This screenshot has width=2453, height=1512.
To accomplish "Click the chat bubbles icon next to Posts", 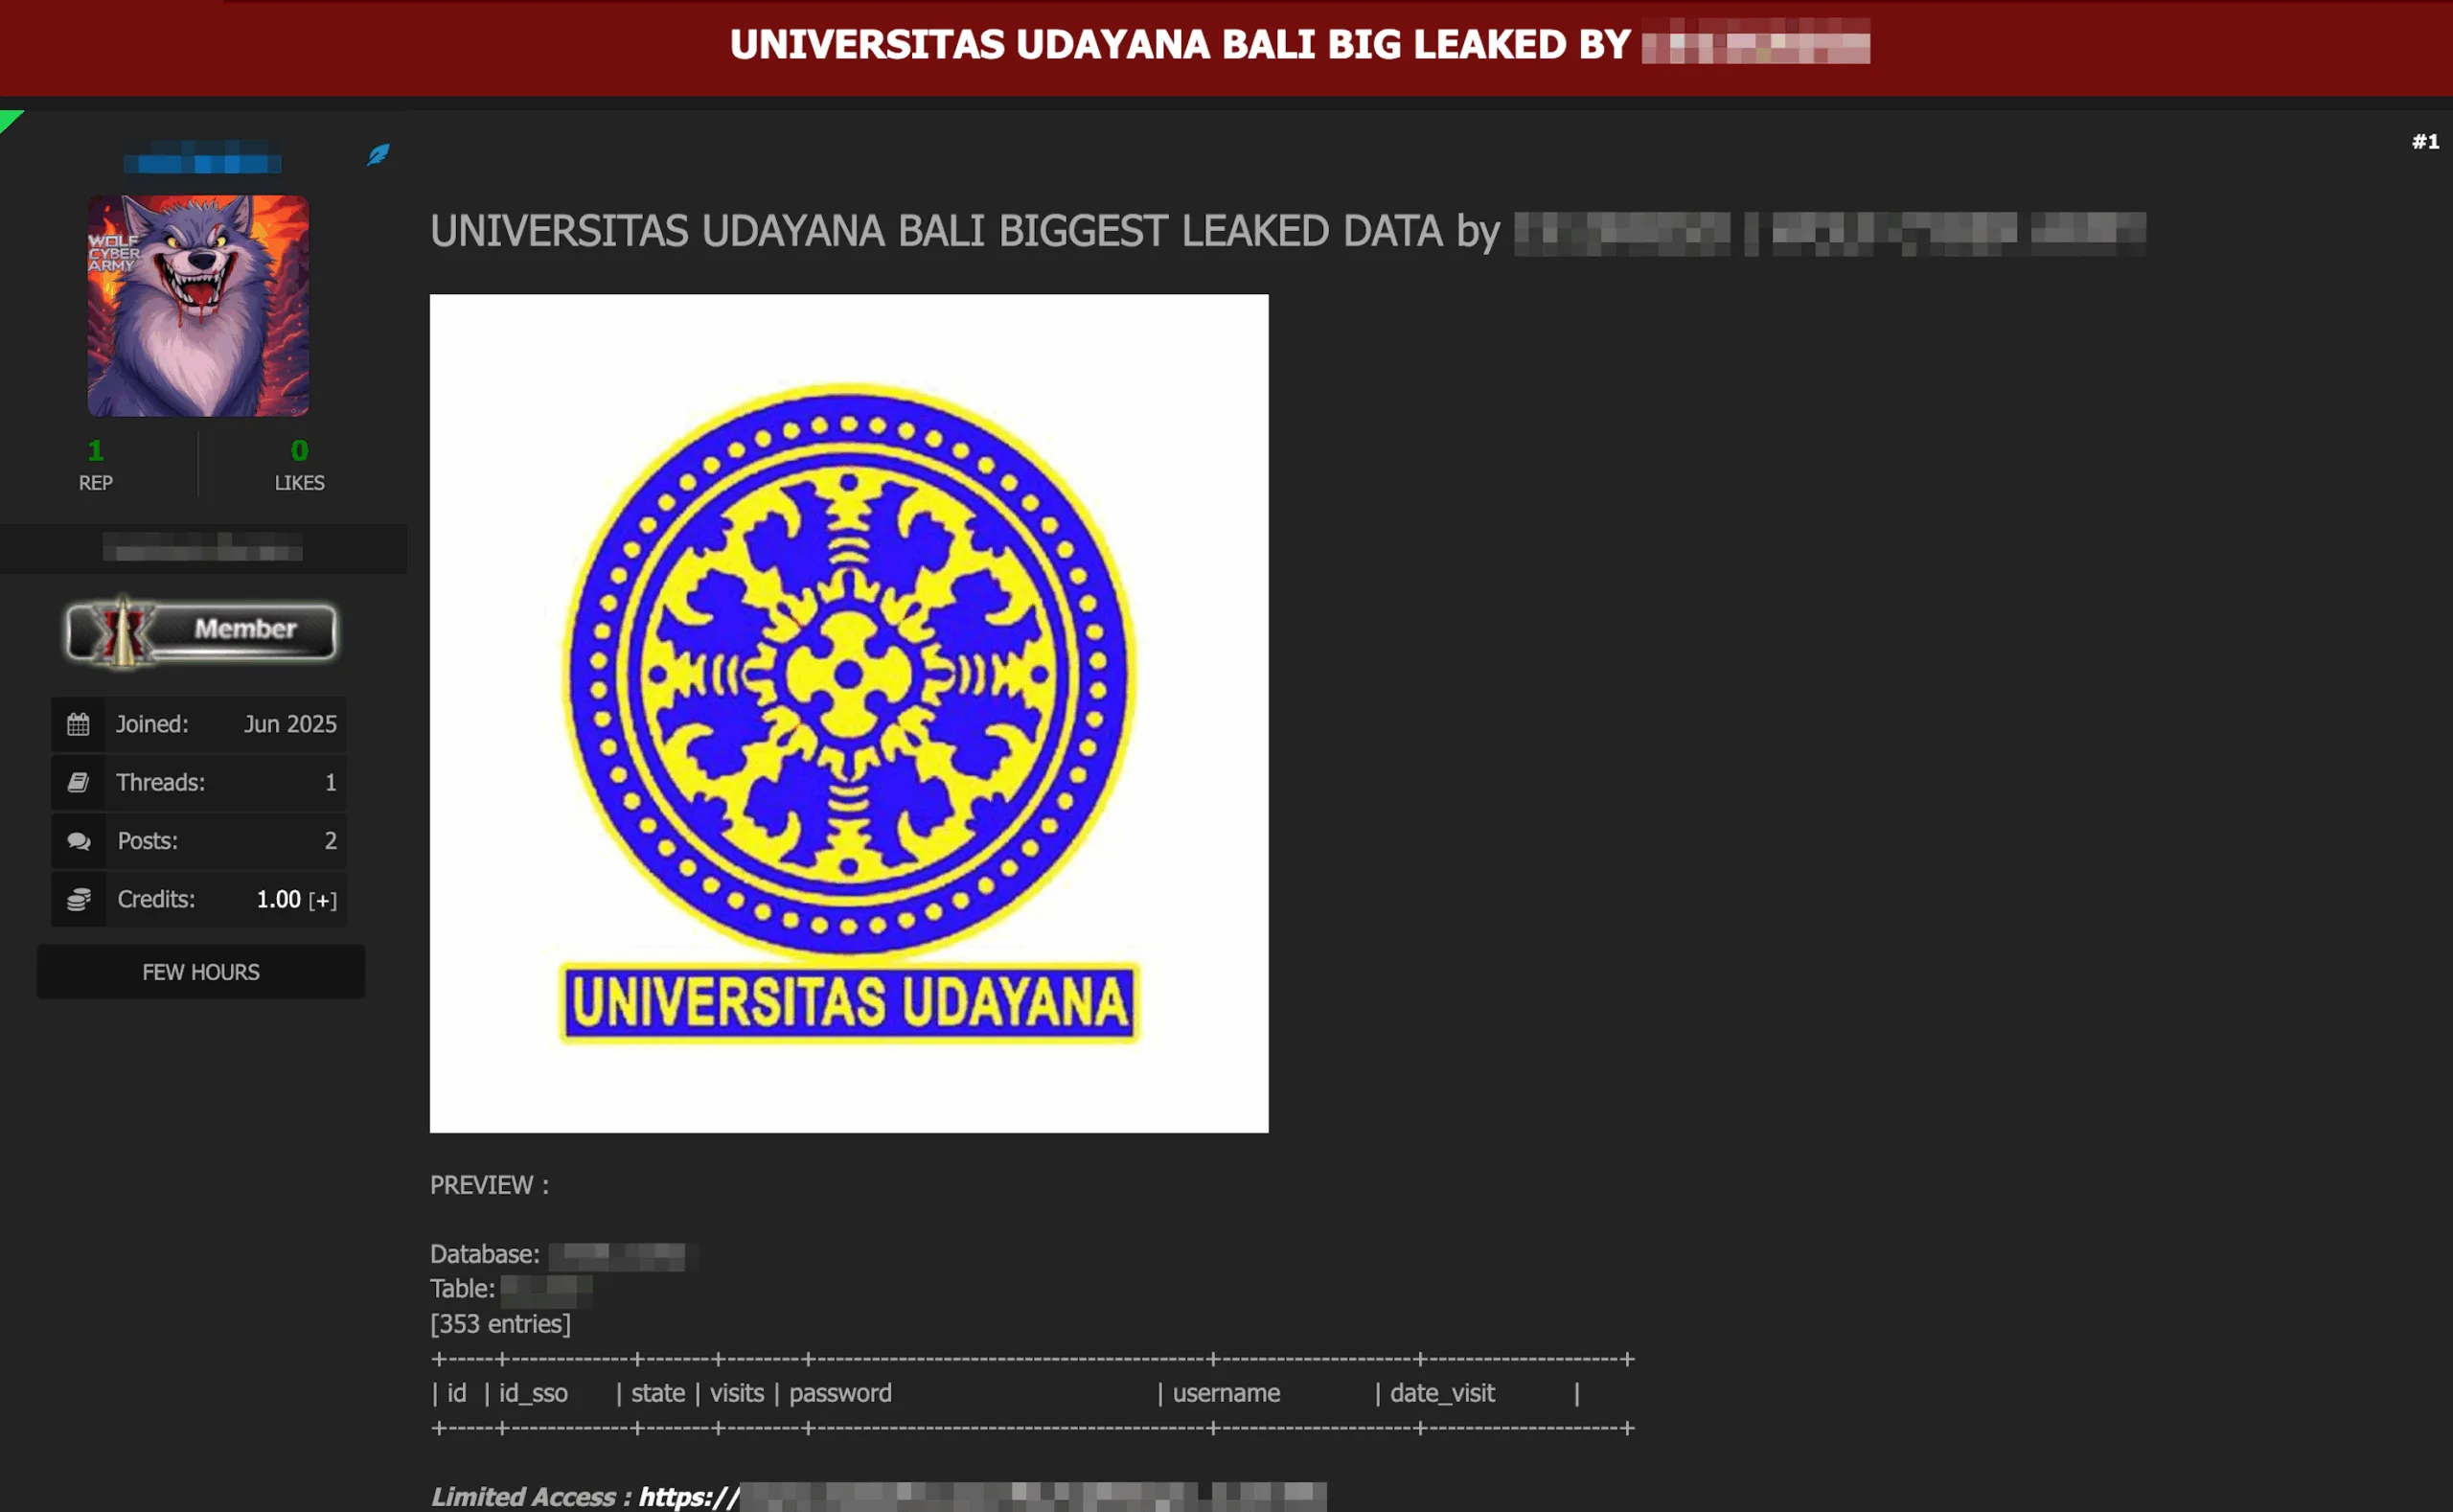I will click(78, 841).
